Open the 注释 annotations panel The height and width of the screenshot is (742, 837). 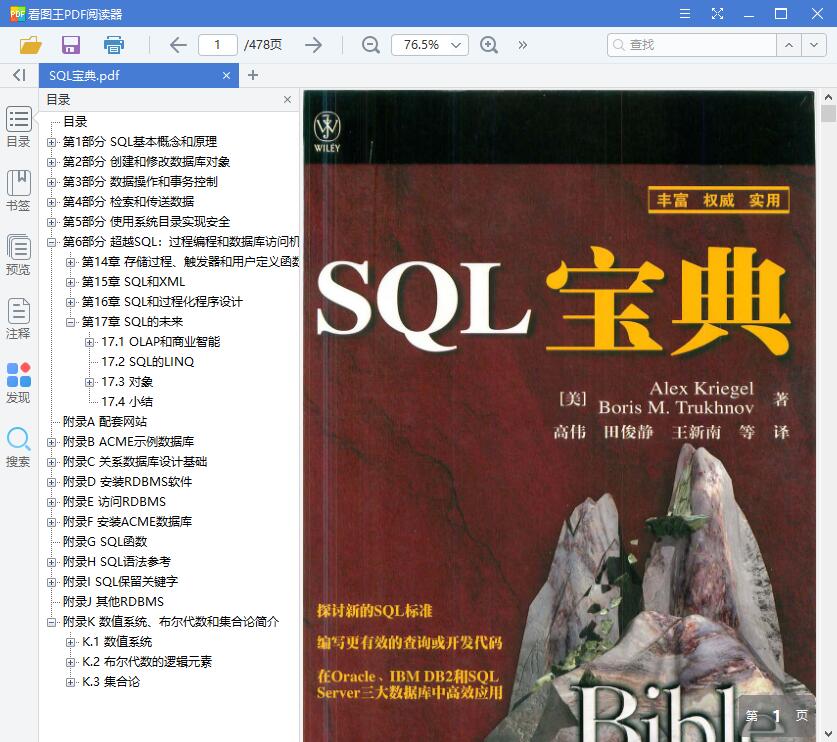18,319
